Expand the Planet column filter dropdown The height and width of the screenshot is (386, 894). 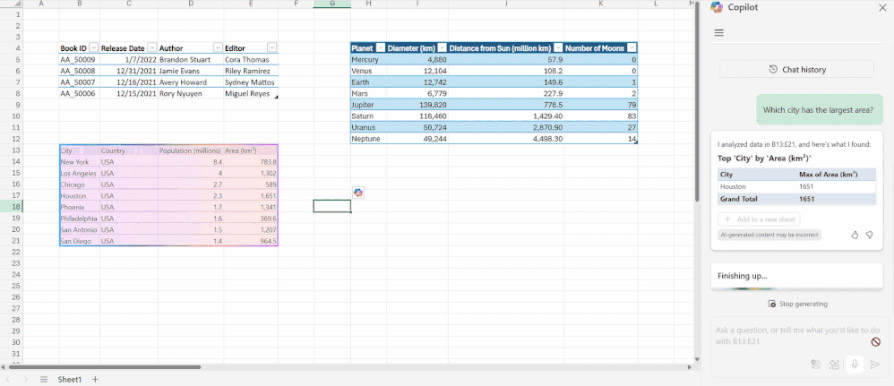[380, 48]
